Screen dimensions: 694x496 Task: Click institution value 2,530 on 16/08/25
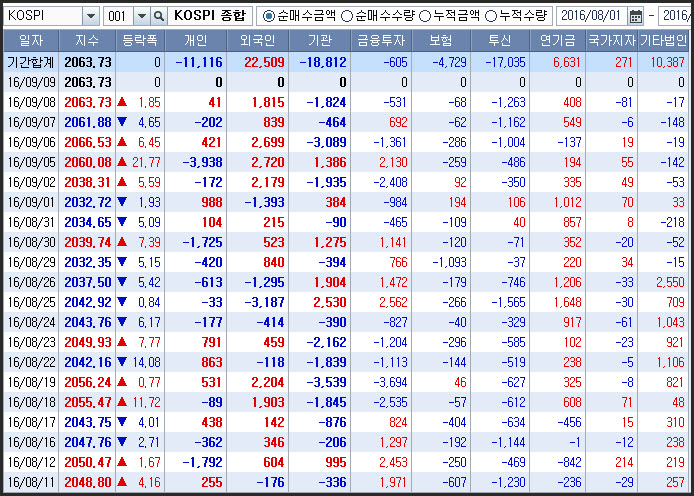(330, 303)
